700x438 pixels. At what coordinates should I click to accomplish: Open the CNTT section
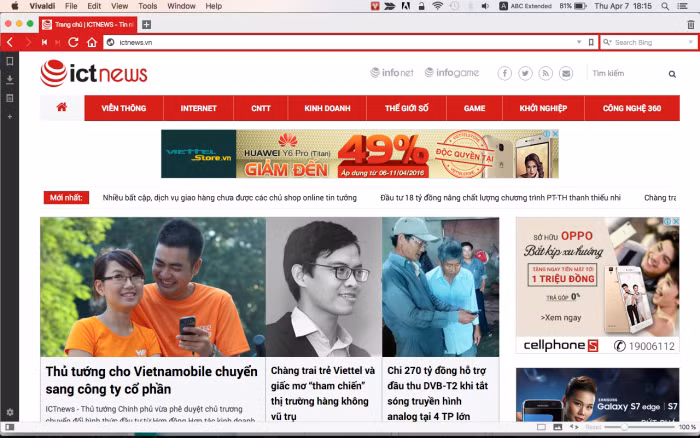(261, 108)
